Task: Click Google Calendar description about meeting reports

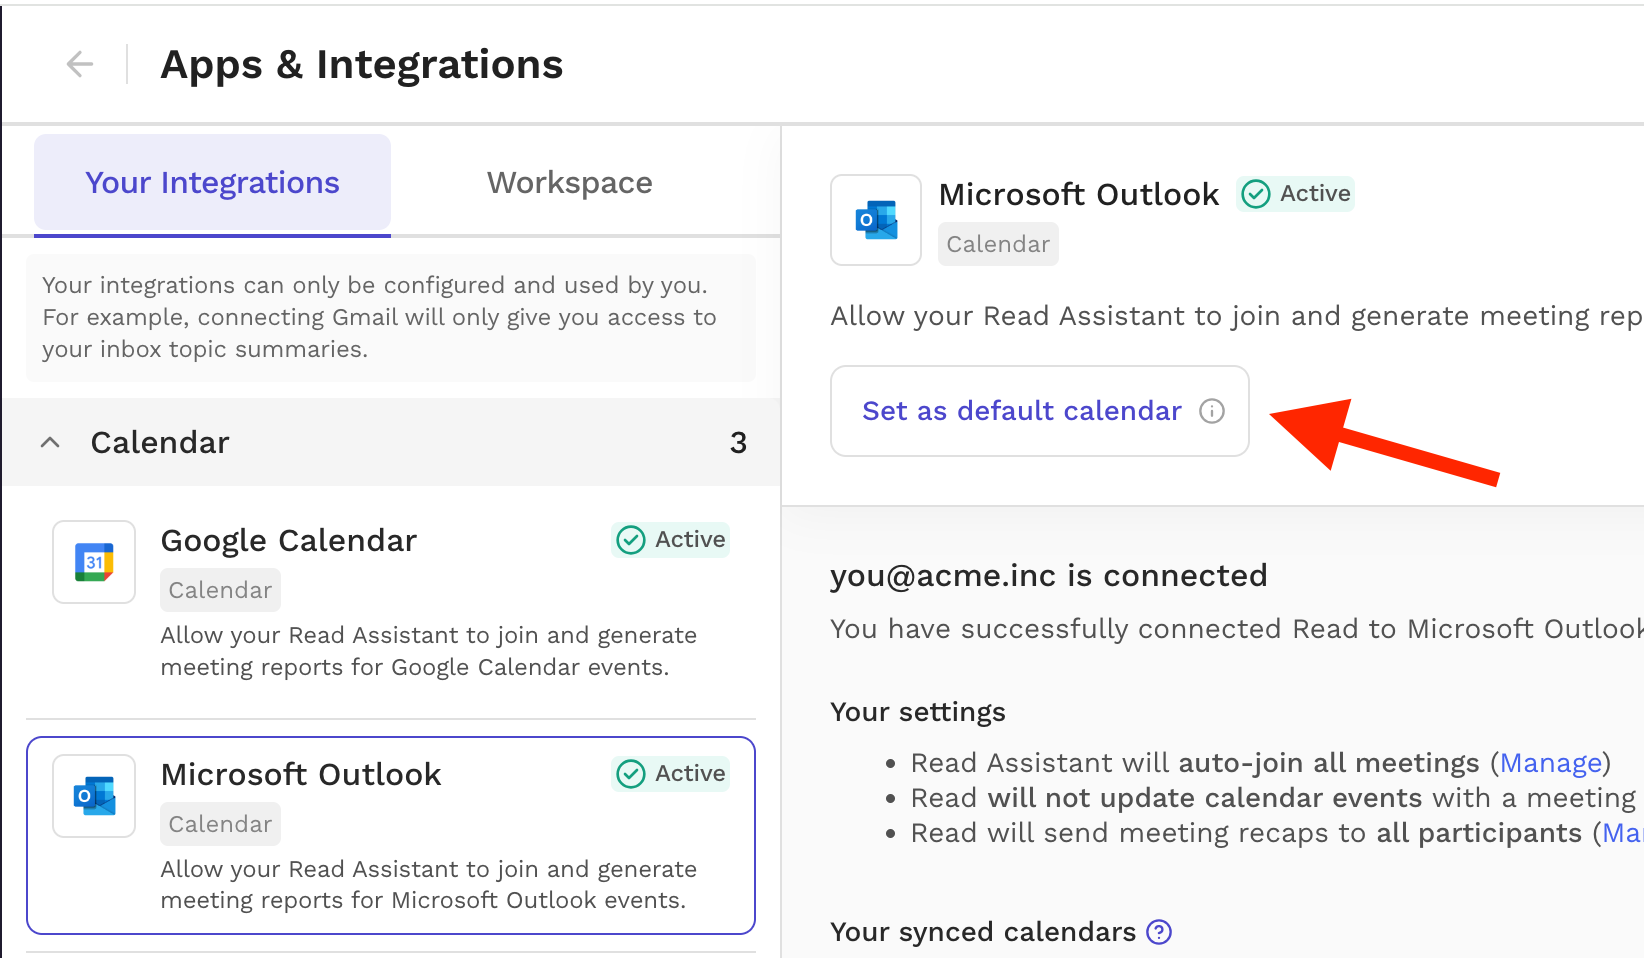Action: click(x=429, y=651)
